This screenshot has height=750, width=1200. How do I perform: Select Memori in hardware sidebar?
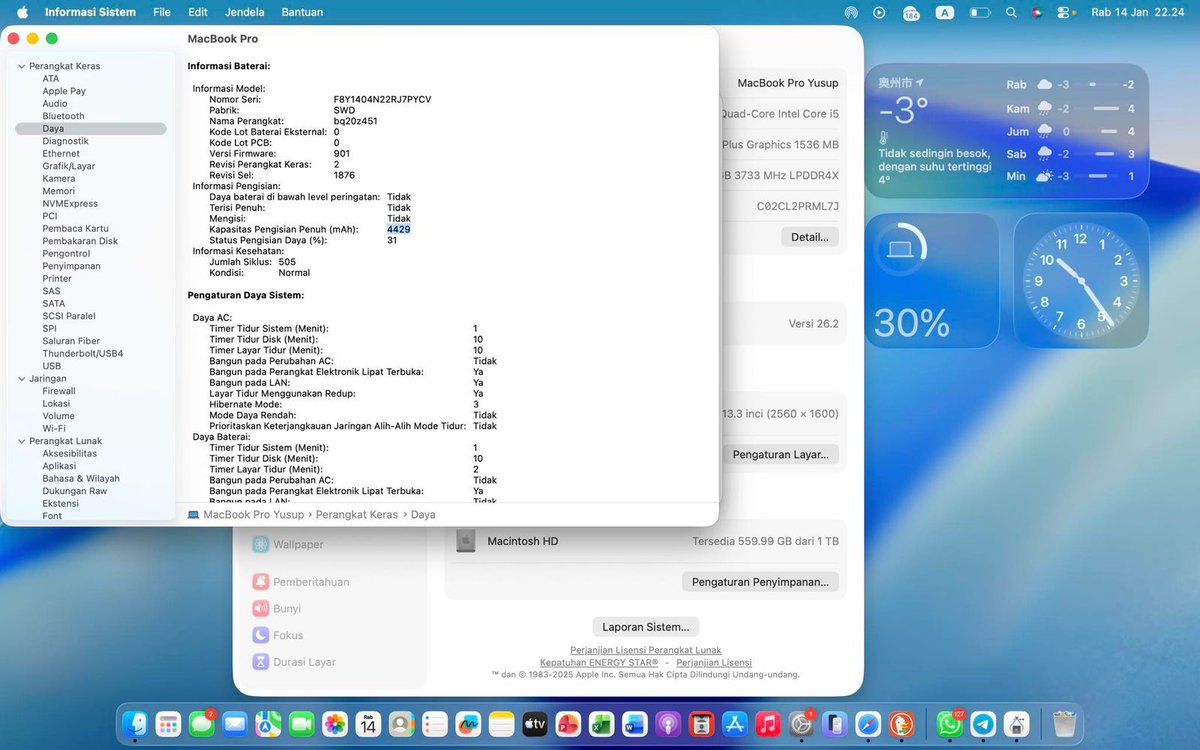(x=58, y=191)
